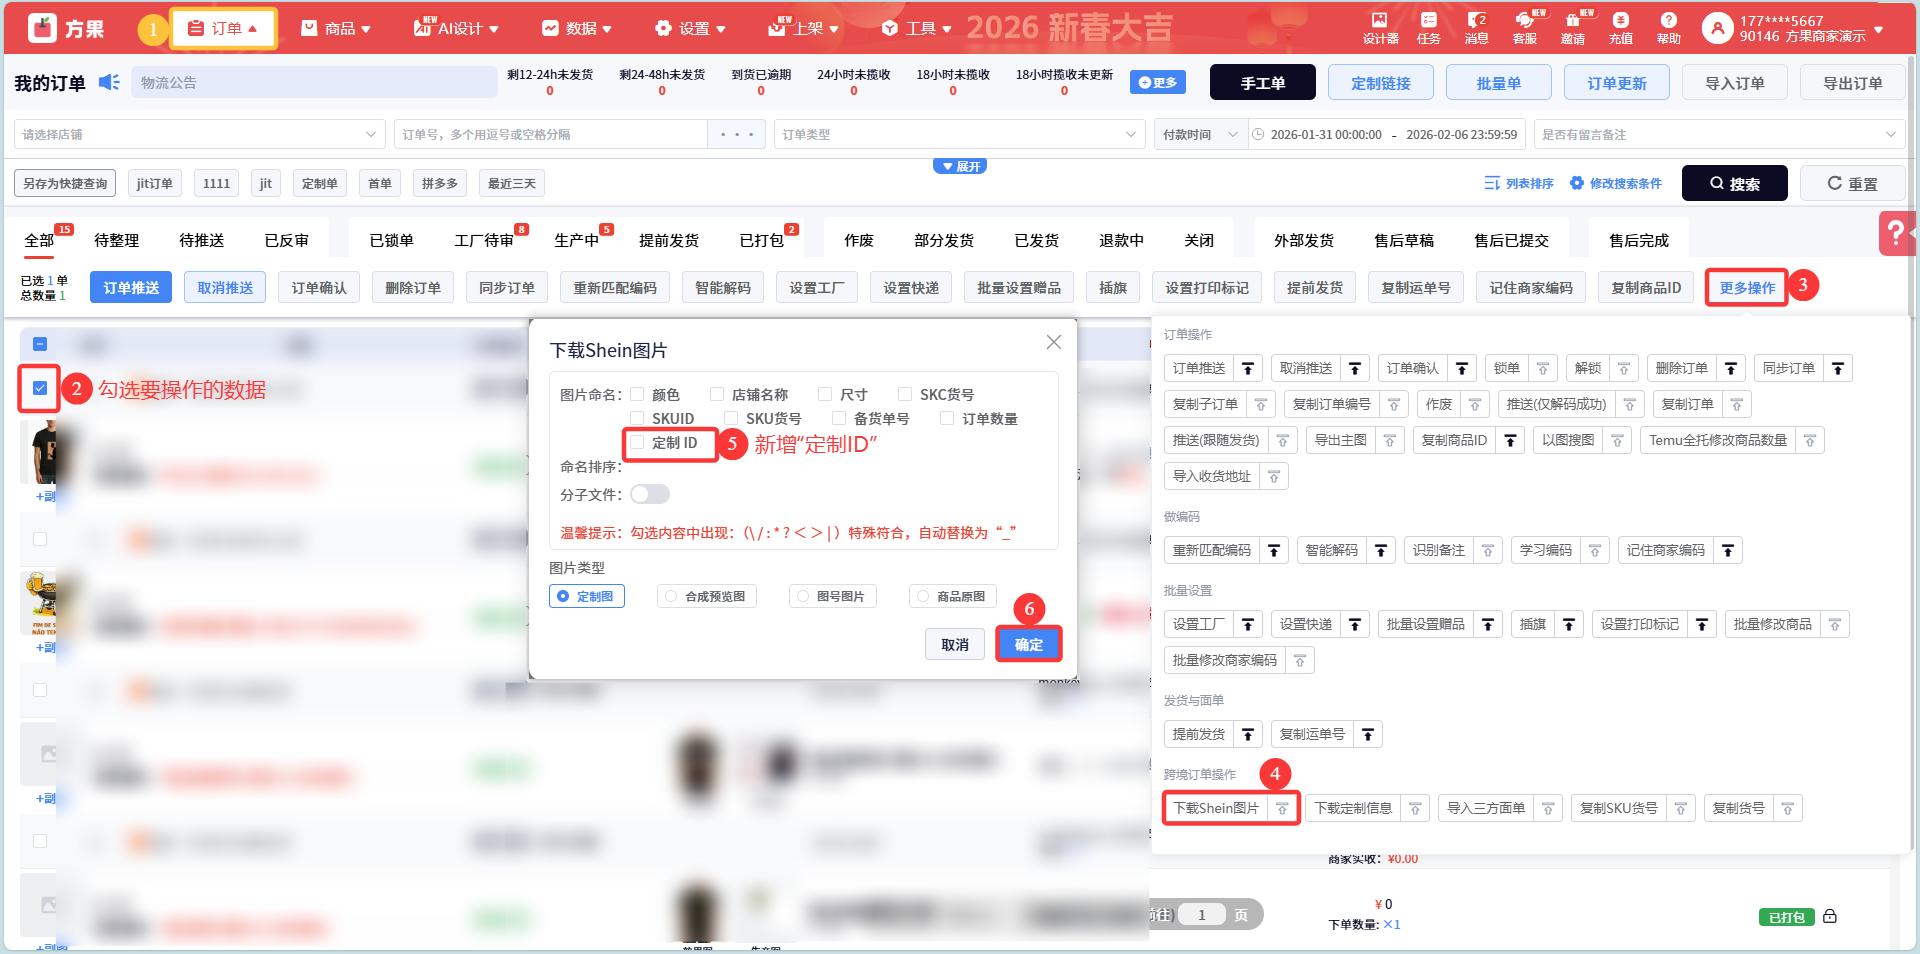This screenshot has height=954, width=1920.
Task: Open the 请选择店铺 shop selector
Action: [x=199, y=134]
